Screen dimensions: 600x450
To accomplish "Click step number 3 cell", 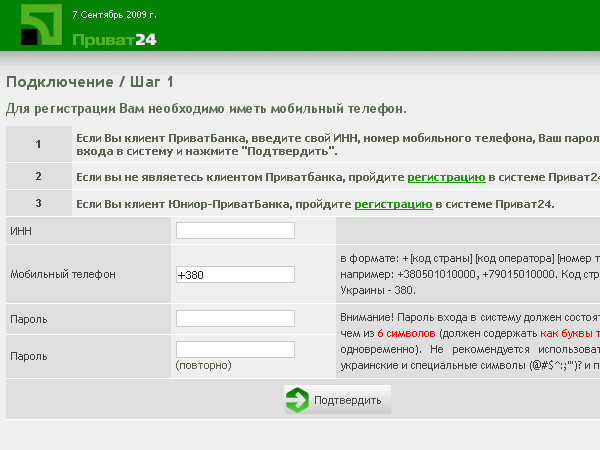I will point(39,203).
